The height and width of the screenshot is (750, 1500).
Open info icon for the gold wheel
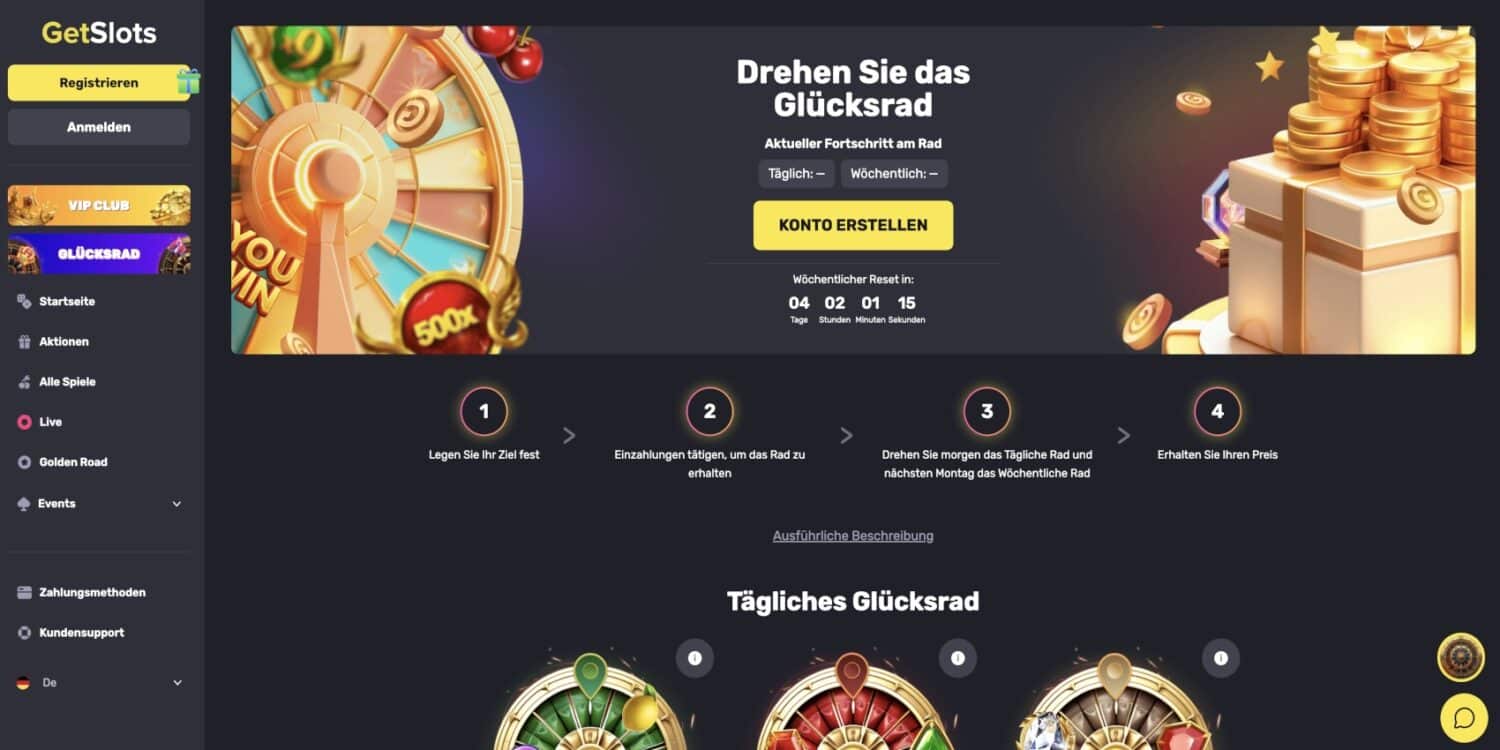point(1221,658)
